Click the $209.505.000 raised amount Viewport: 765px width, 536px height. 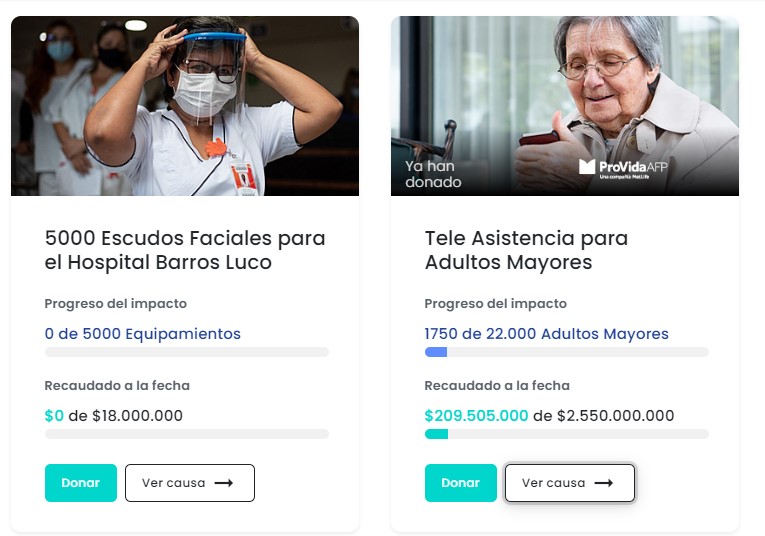(x=476, y=416)
